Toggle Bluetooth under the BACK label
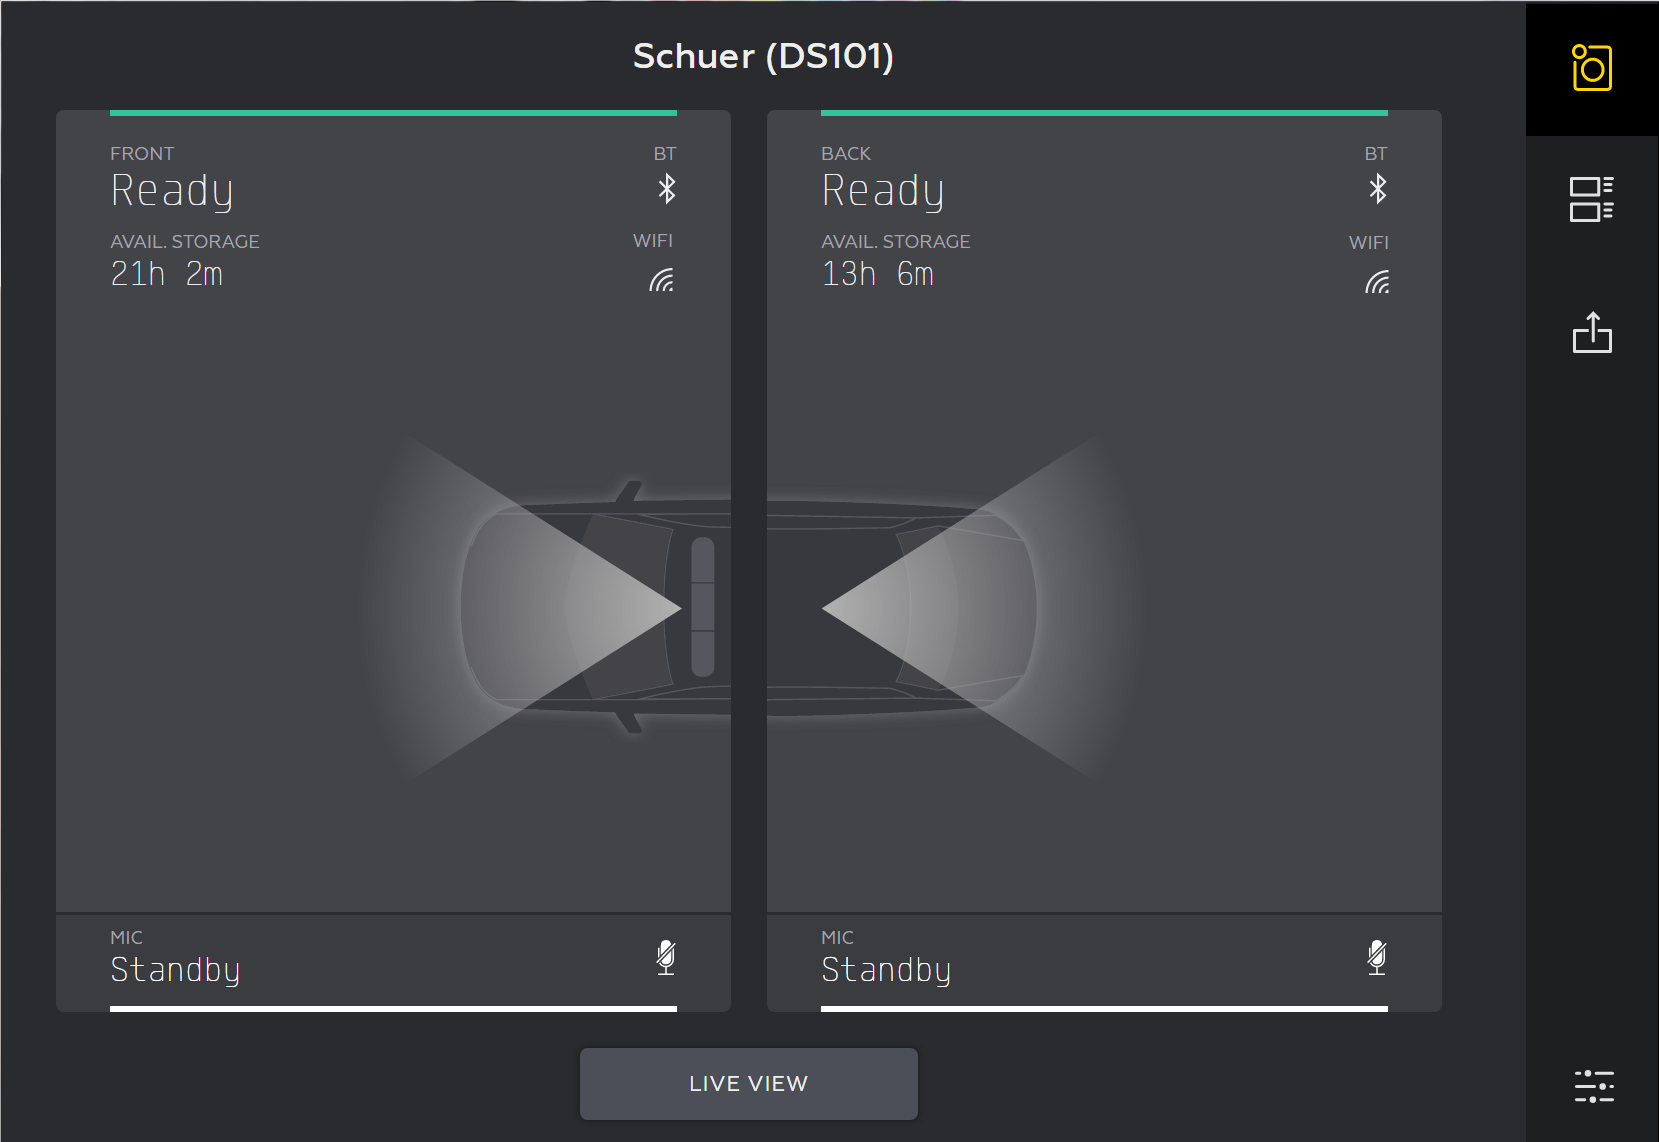The image size is (1659, 1142). 1376,188
